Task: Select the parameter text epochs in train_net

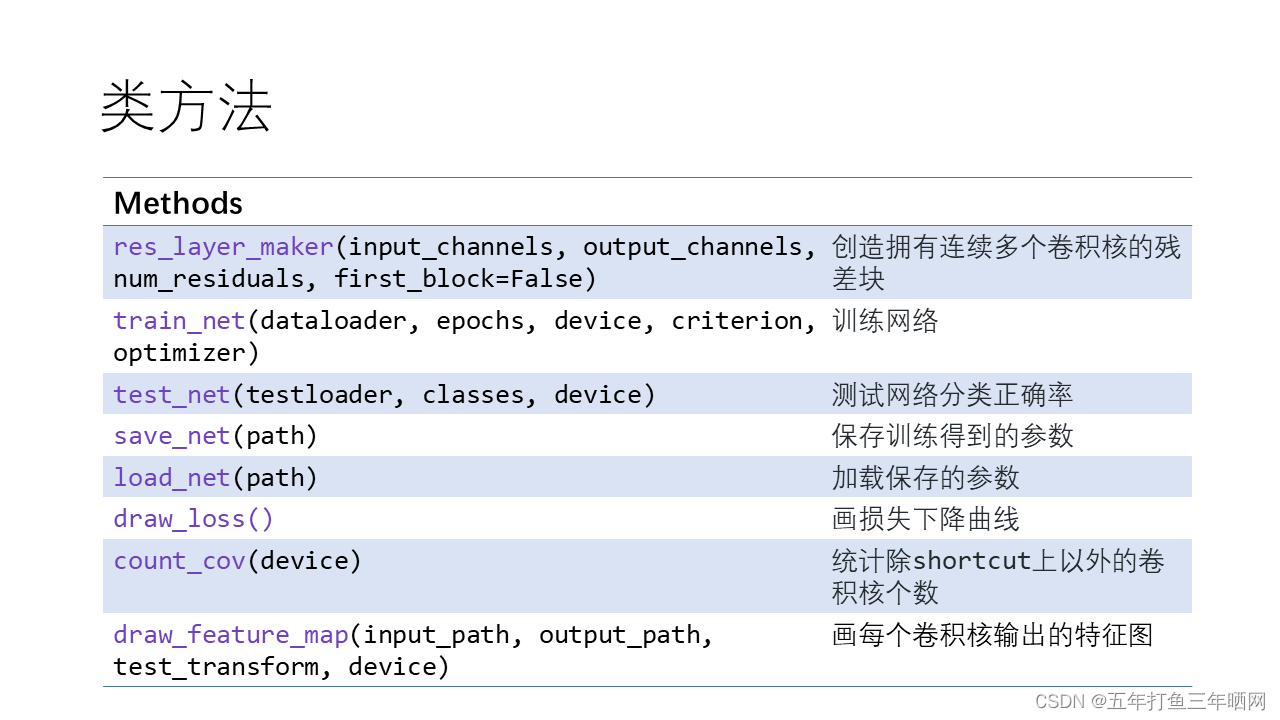Action: (x=480, y=320)
